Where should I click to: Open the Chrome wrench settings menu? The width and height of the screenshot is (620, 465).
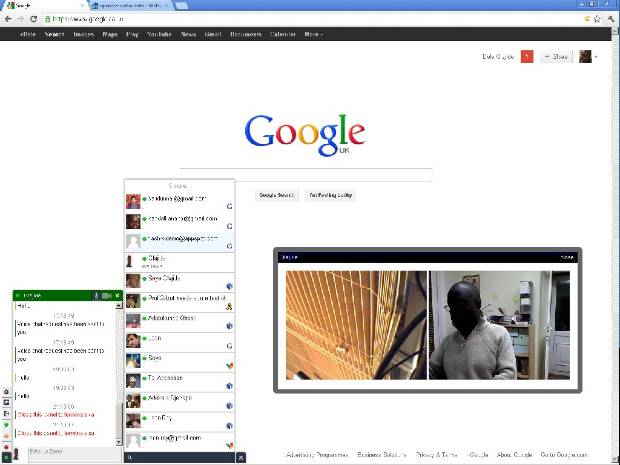coord(611,19)
